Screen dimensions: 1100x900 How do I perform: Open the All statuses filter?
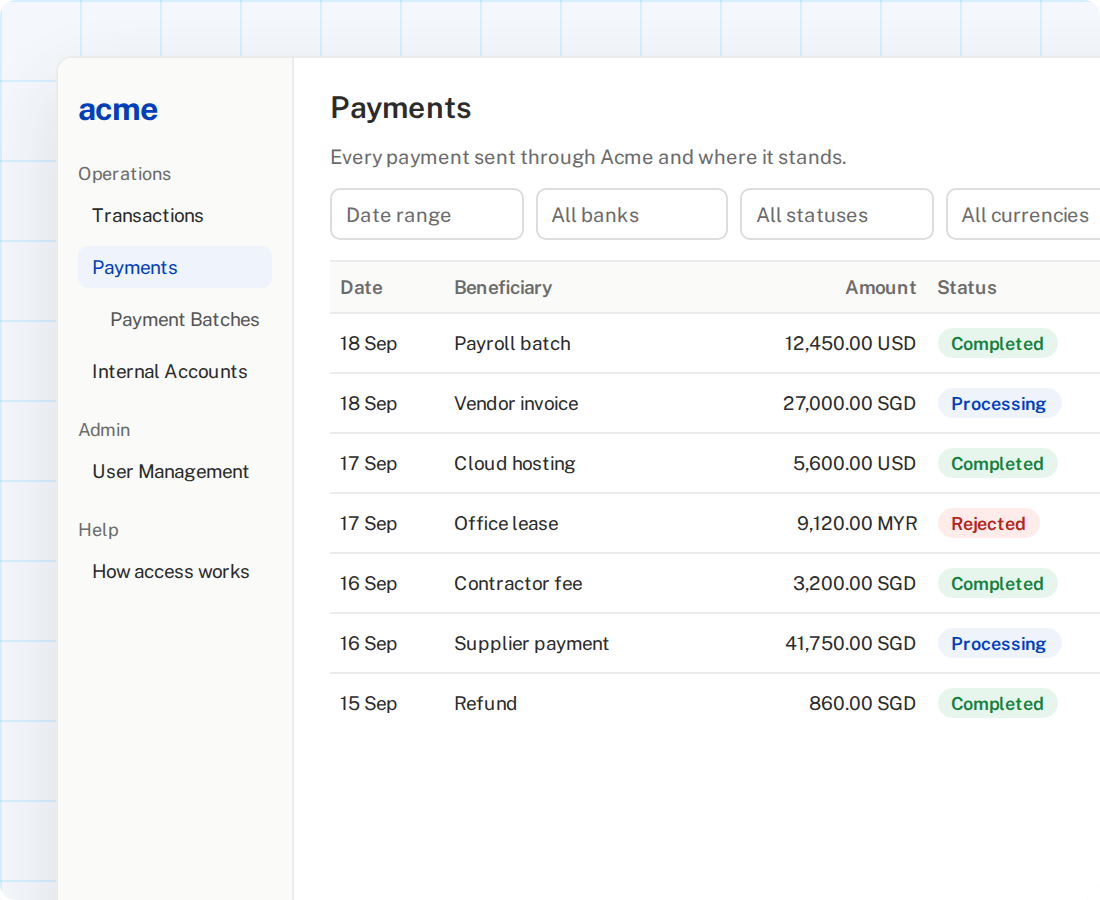(836, 214)
